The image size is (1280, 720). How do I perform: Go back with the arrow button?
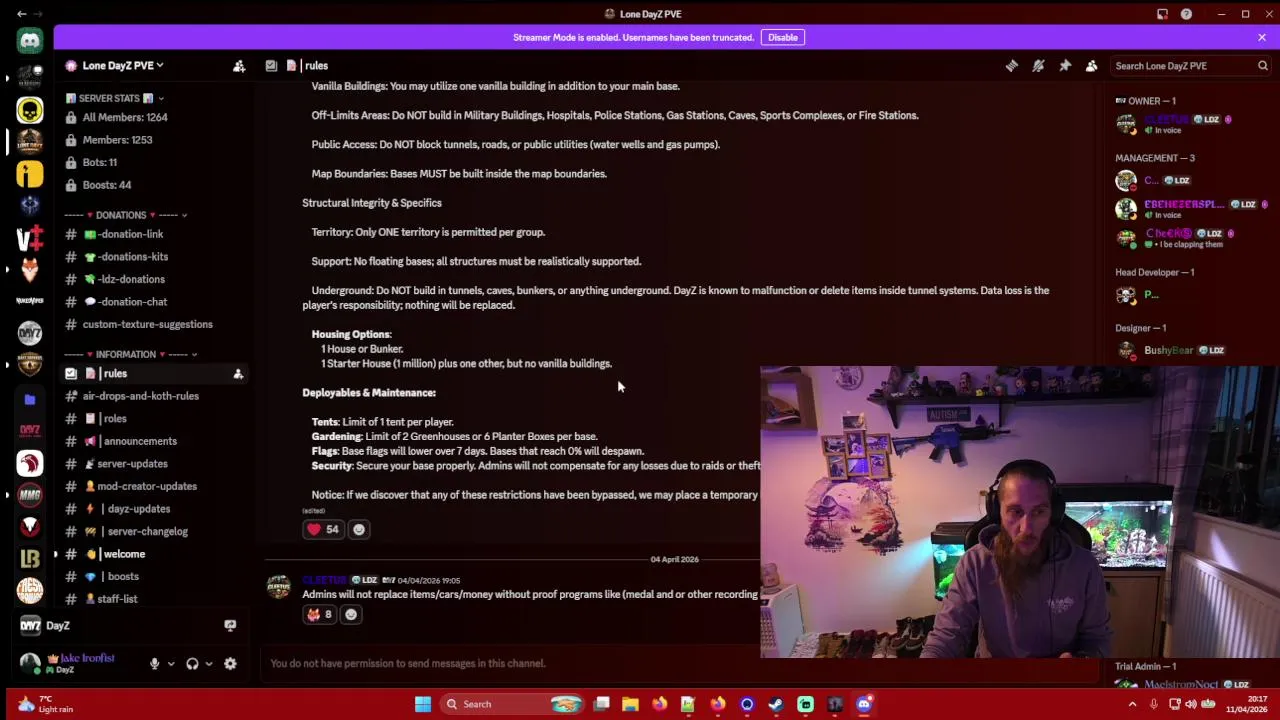[22, 14]
